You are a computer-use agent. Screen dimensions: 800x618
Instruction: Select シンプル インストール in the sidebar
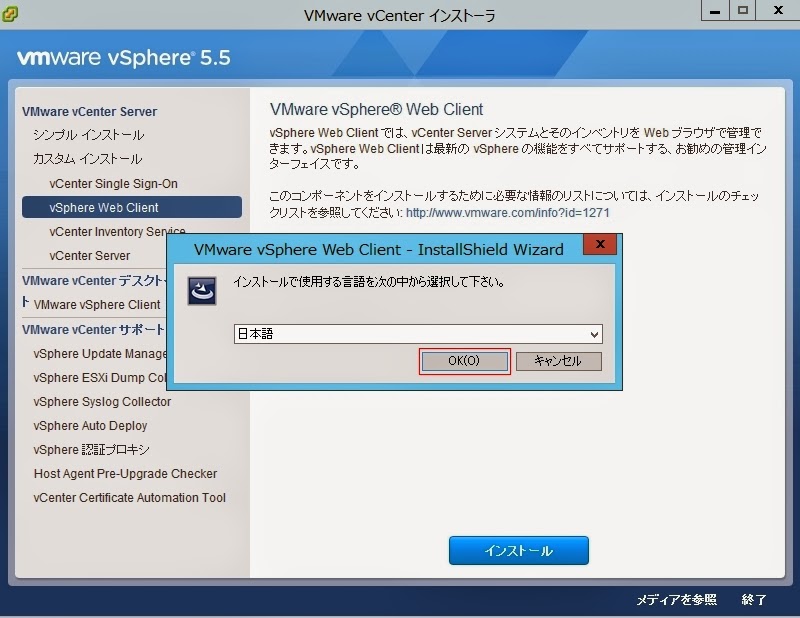click(89, 135)
